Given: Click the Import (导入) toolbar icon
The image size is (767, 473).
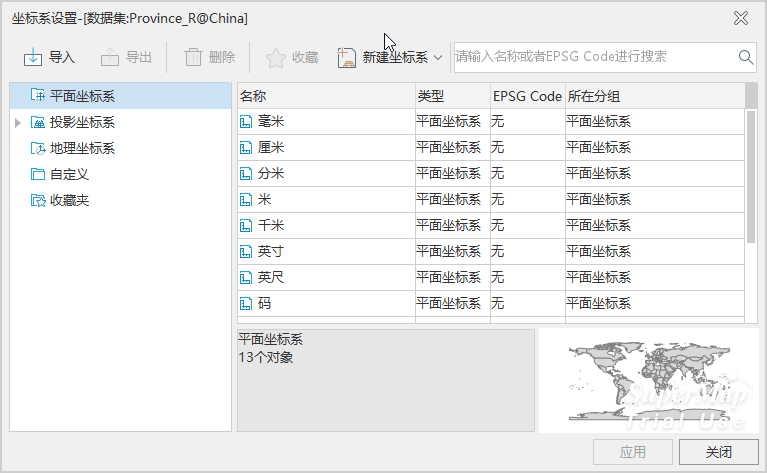Looking at the screenshot, I should (x=33, y=58).
